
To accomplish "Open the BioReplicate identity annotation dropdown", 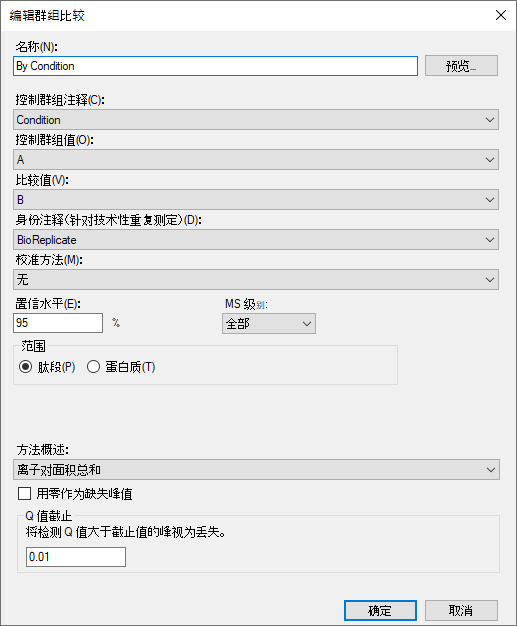I will coord(256,240).
